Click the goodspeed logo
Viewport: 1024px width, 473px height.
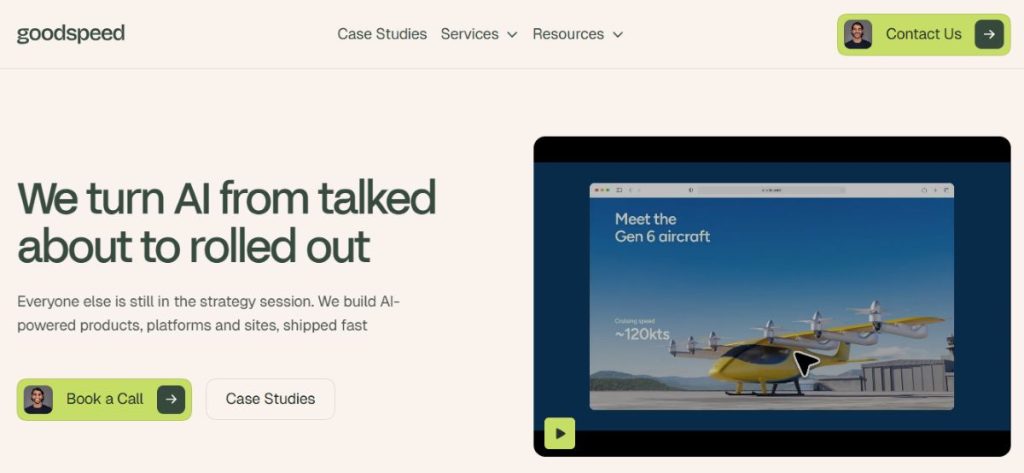pos(71,34)
